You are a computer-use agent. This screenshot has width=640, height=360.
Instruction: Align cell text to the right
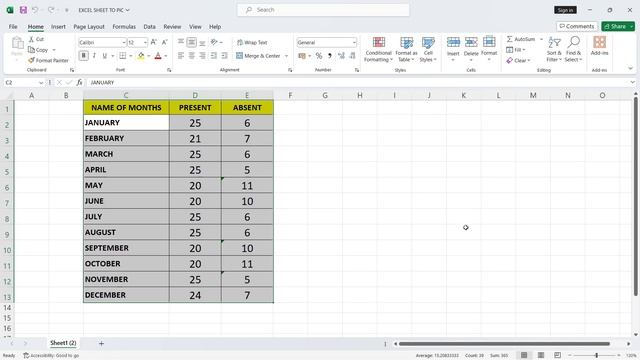coord(202,56)
